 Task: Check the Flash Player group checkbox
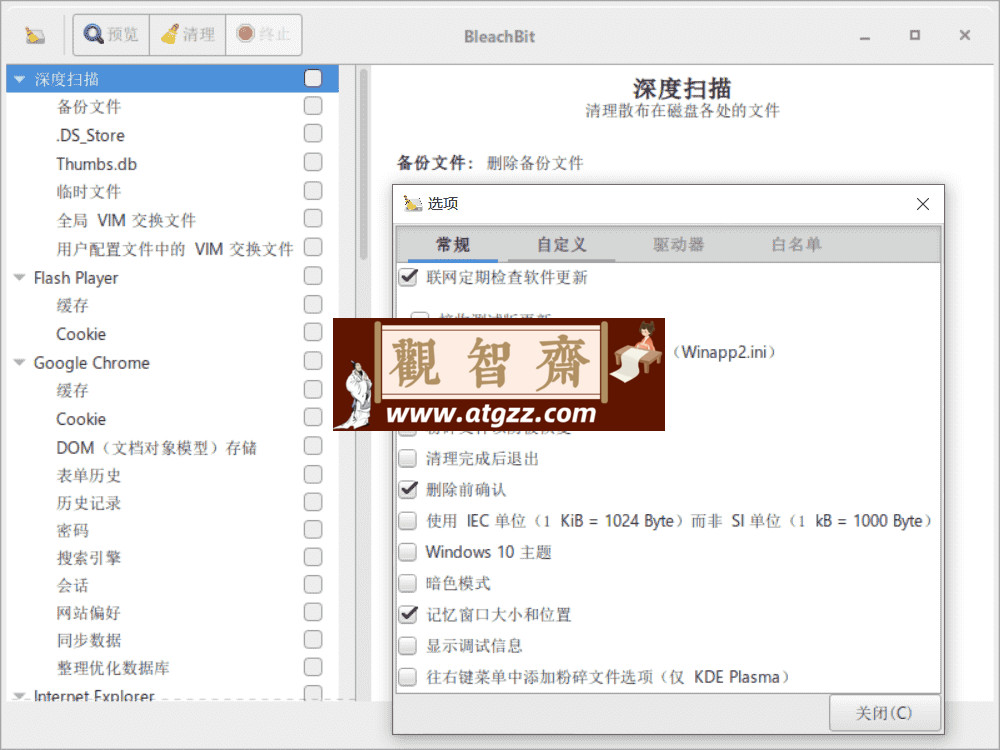point(313,276)
